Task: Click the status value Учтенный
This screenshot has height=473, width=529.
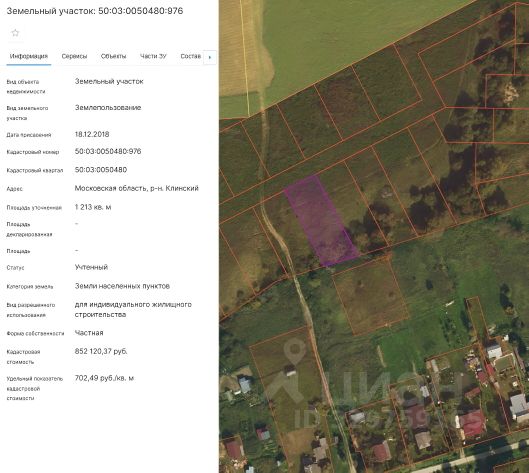Action: [x=91, y=267]
